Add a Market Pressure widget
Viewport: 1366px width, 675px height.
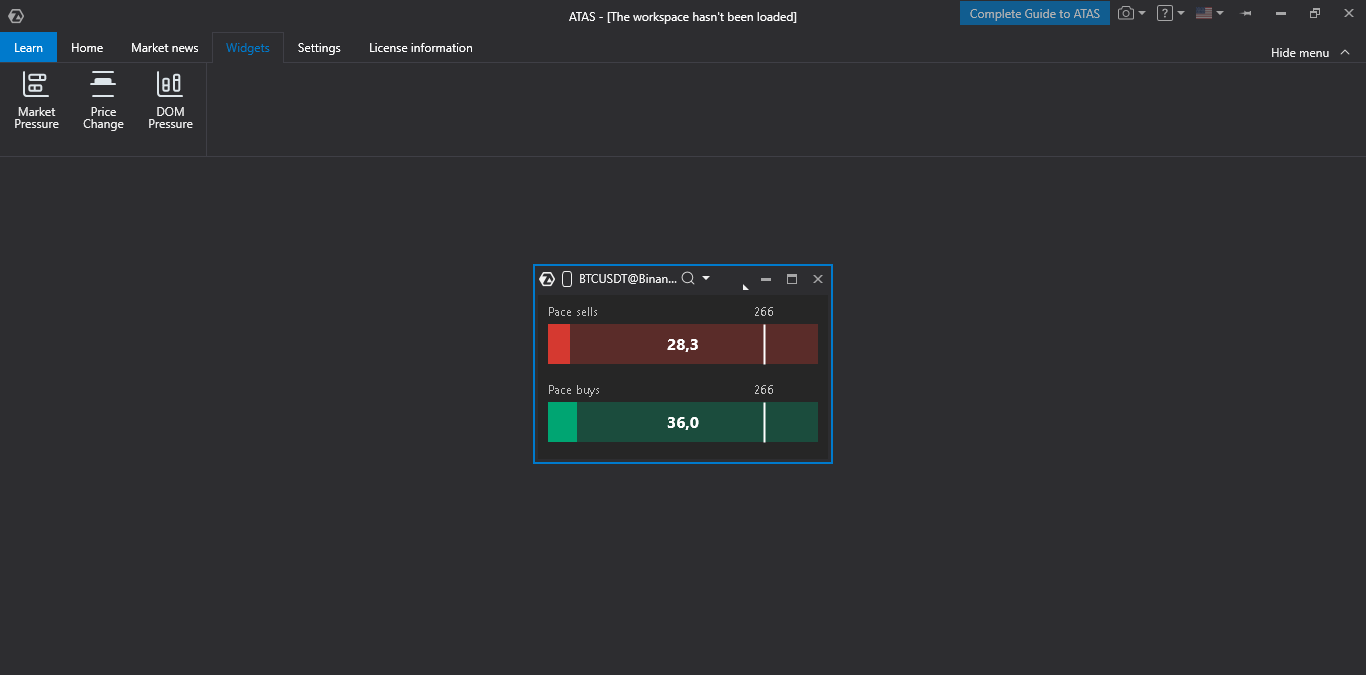(x=36, y=101)
